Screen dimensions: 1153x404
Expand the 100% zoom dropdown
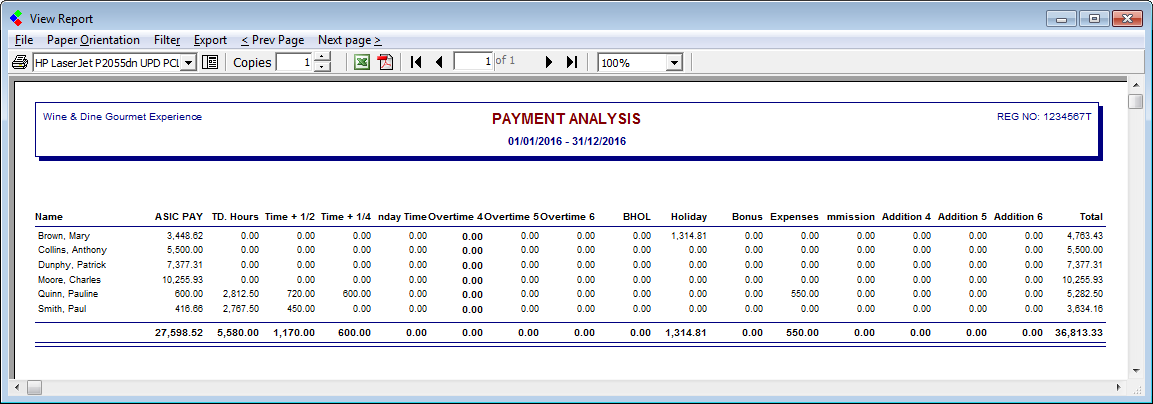673,63
